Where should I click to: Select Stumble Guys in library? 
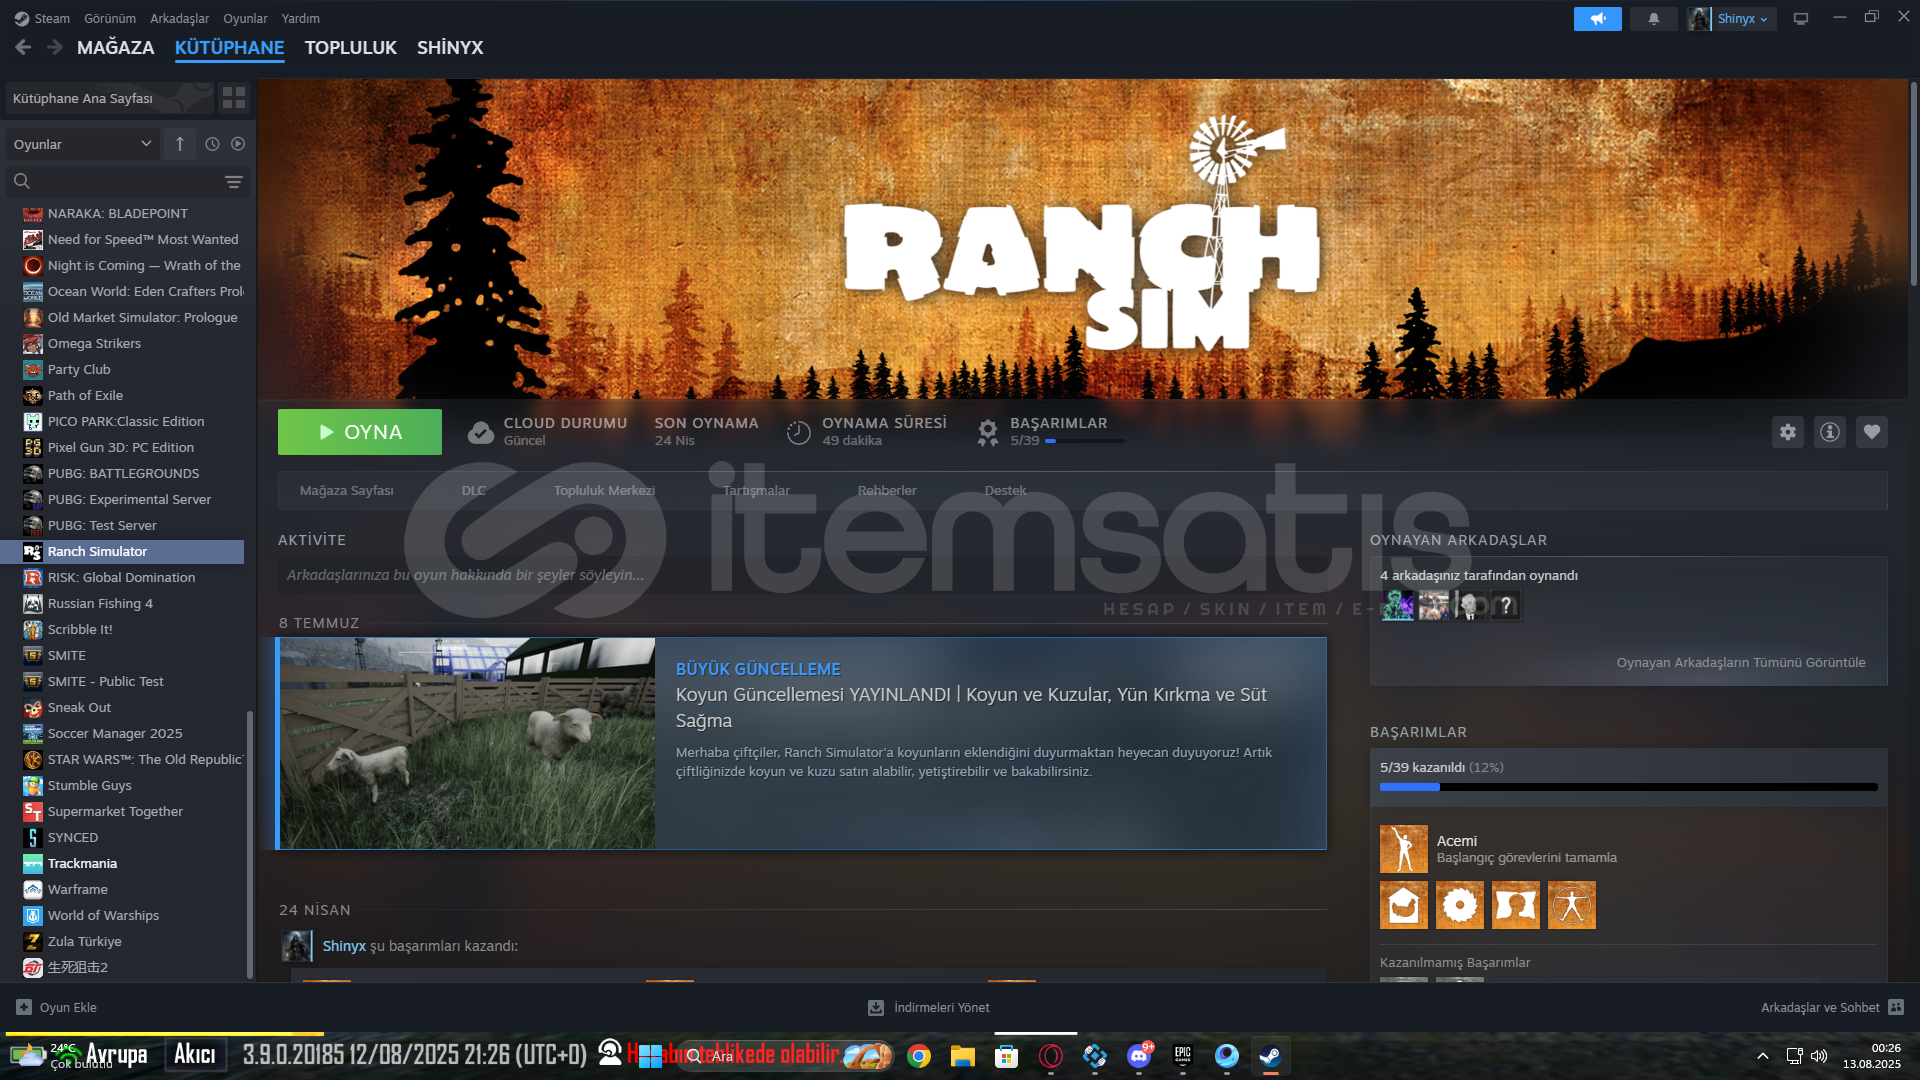pyautogui.click(x=122, y=785)
